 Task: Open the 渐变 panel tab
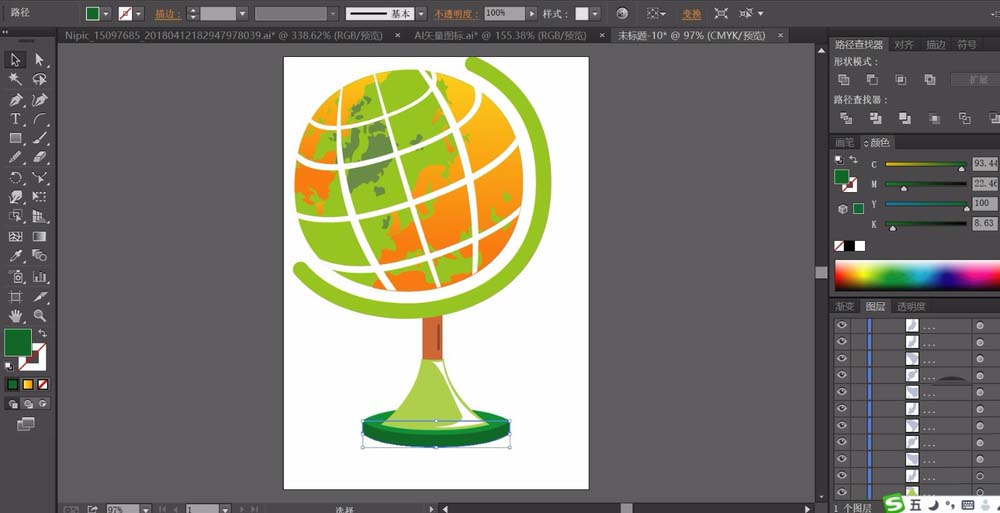tap(846, 306)
